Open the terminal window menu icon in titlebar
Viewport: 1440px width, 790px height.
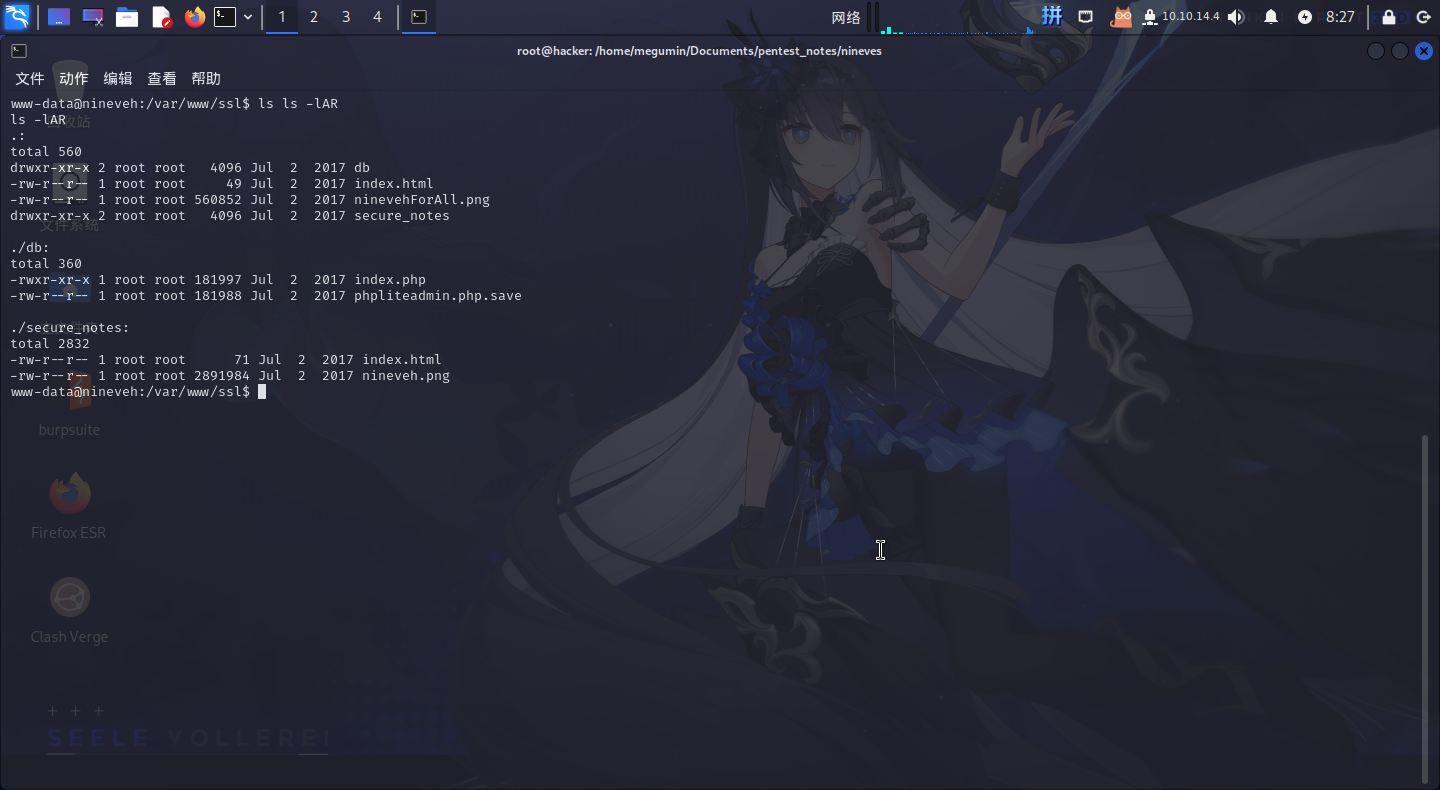point(19,51)
